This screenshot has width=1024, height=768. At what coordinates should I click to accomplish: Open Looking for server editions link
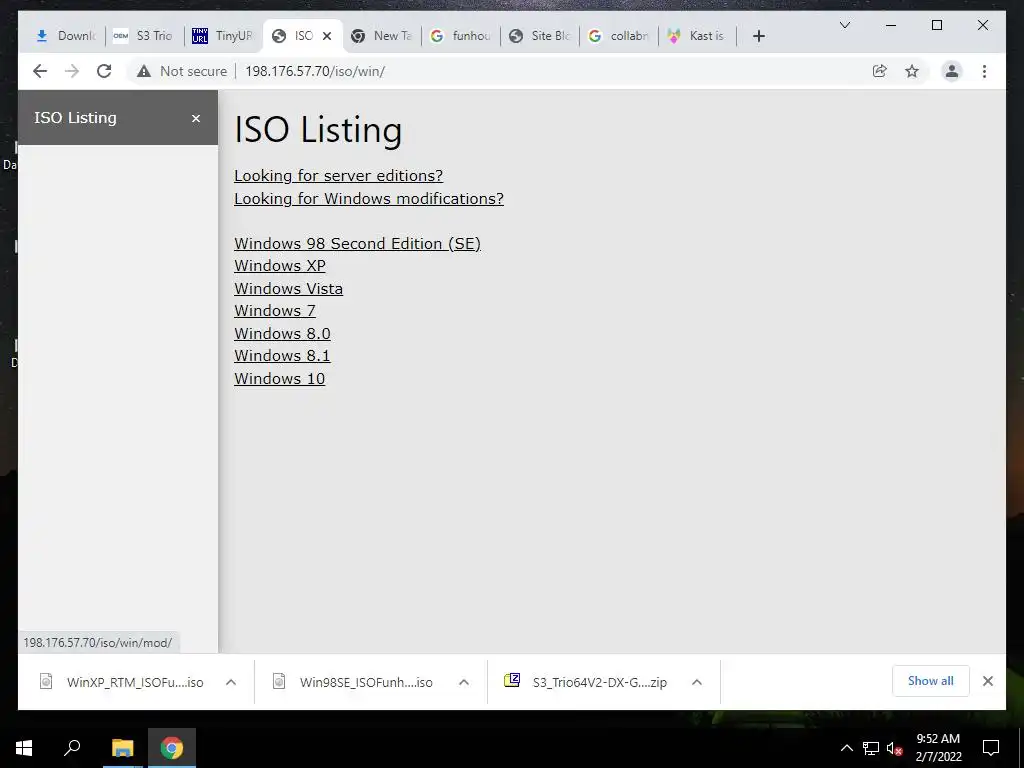pyautogui.click(x=338, y=176)
